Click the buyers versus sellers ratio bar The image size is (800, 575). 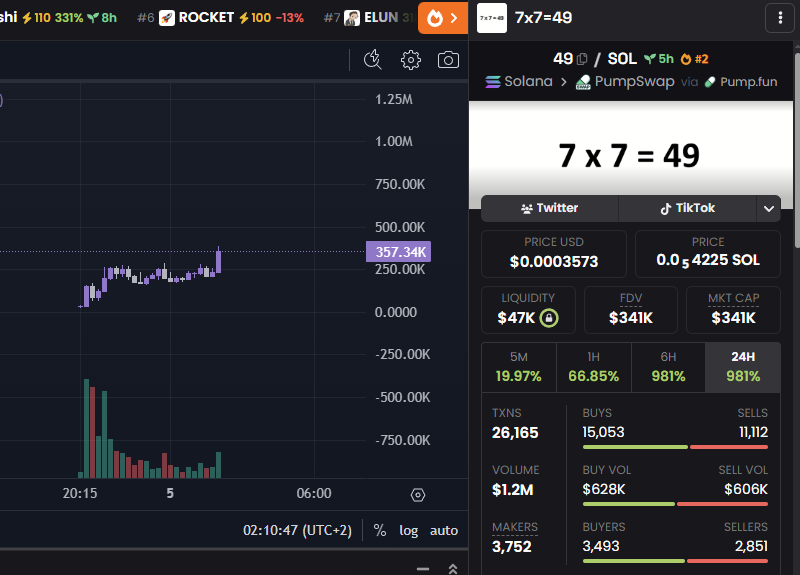pyautogui.click(x=675, y=561)
